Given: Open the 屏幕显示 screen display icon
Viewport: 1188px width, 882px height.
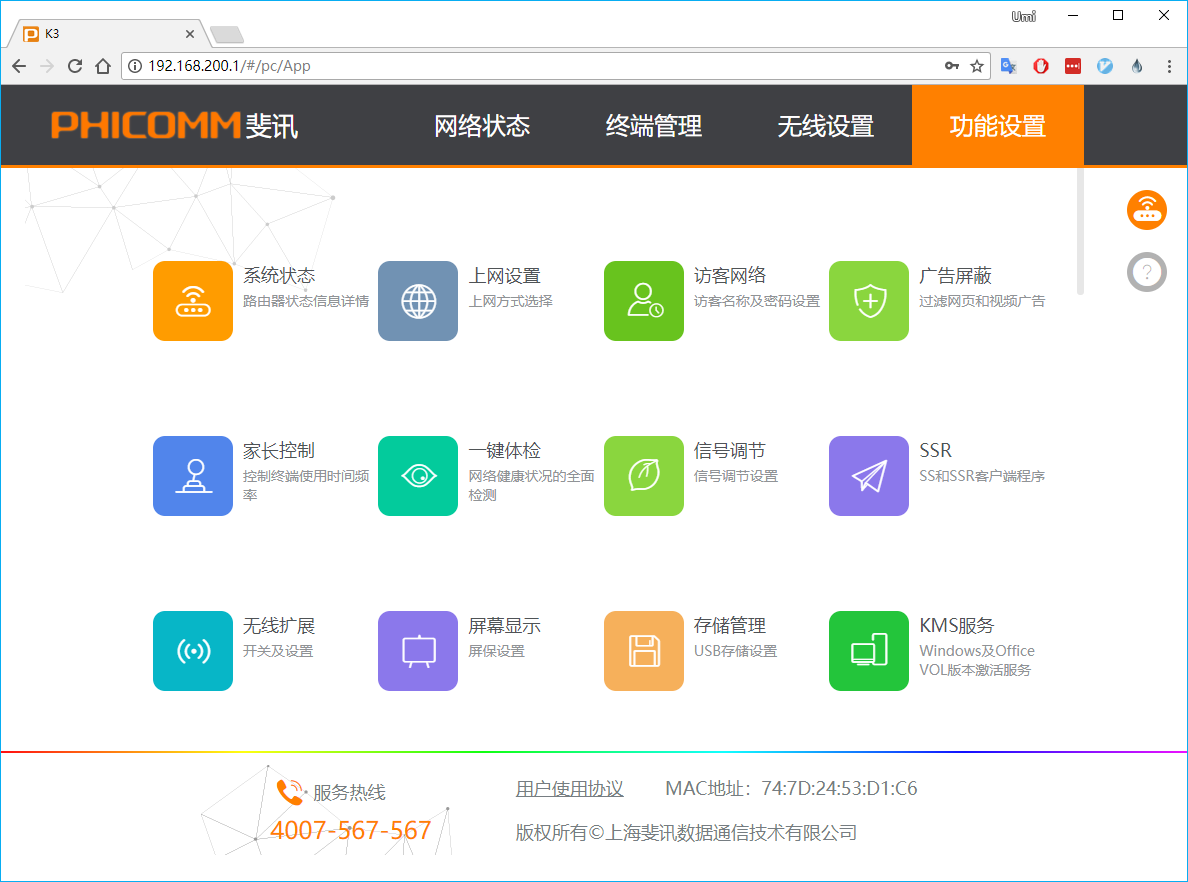Looking at the screenshot, I should (418, 651).
